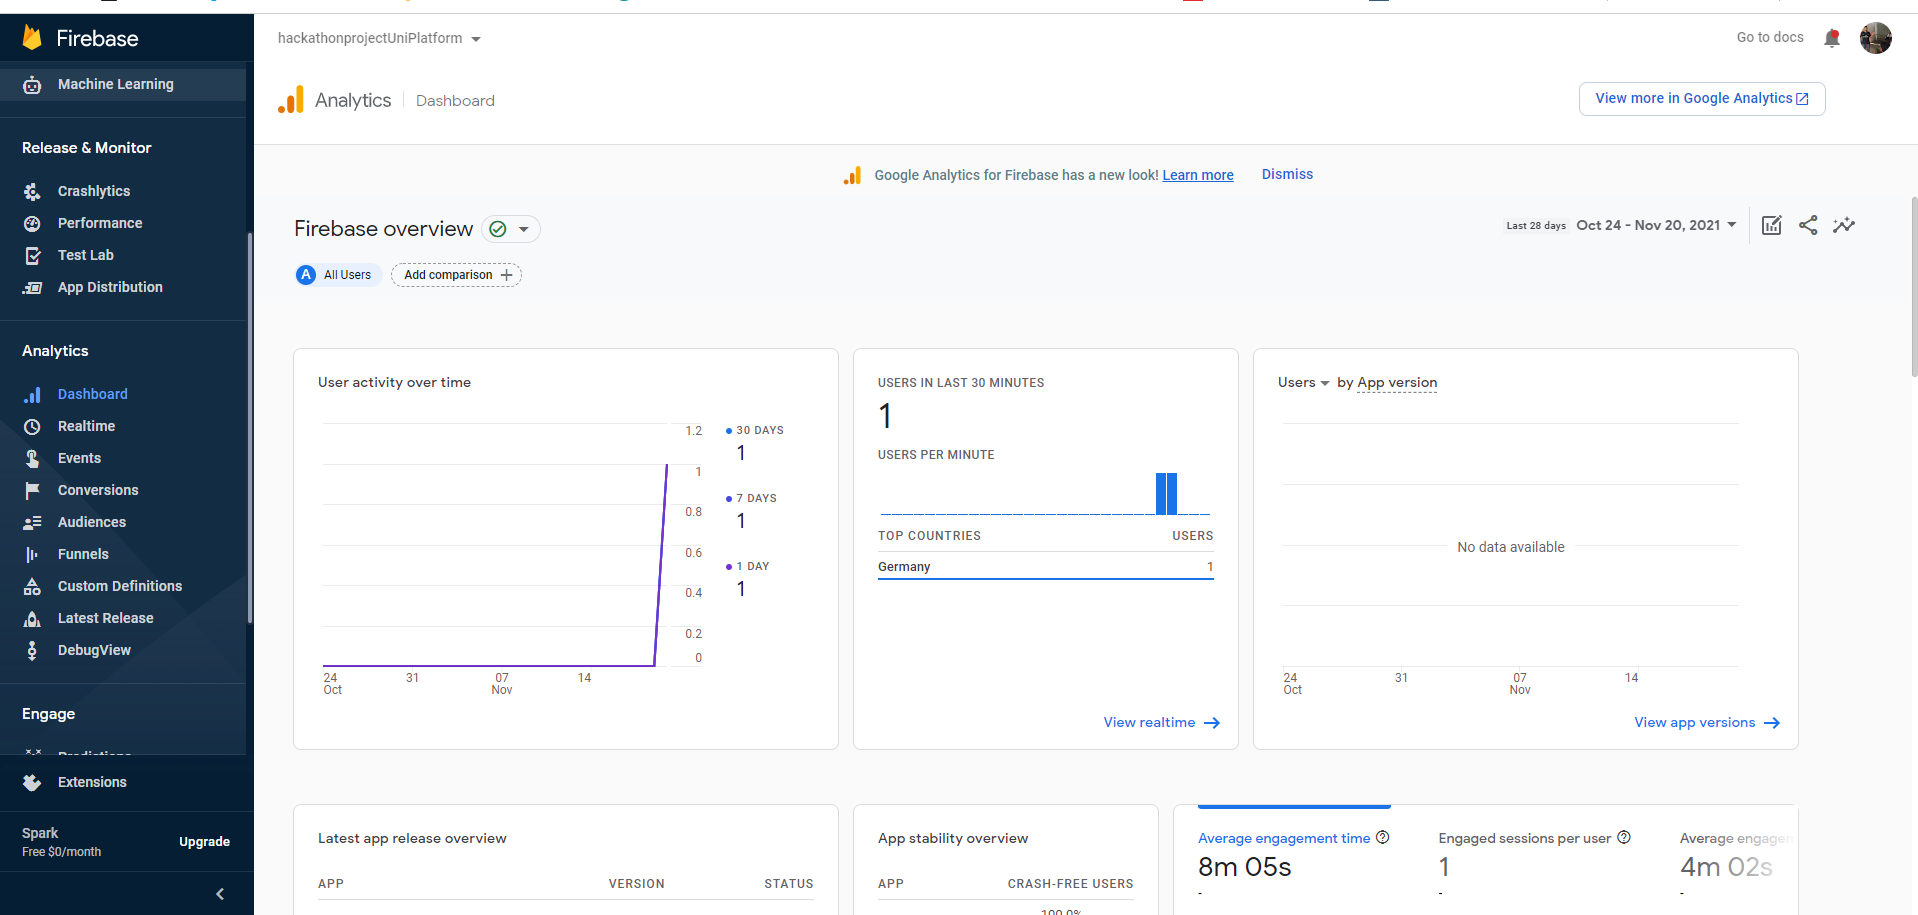Click the Add comparison button
Viewport: 1918px width, 915px height.
[x=456, y=275]
